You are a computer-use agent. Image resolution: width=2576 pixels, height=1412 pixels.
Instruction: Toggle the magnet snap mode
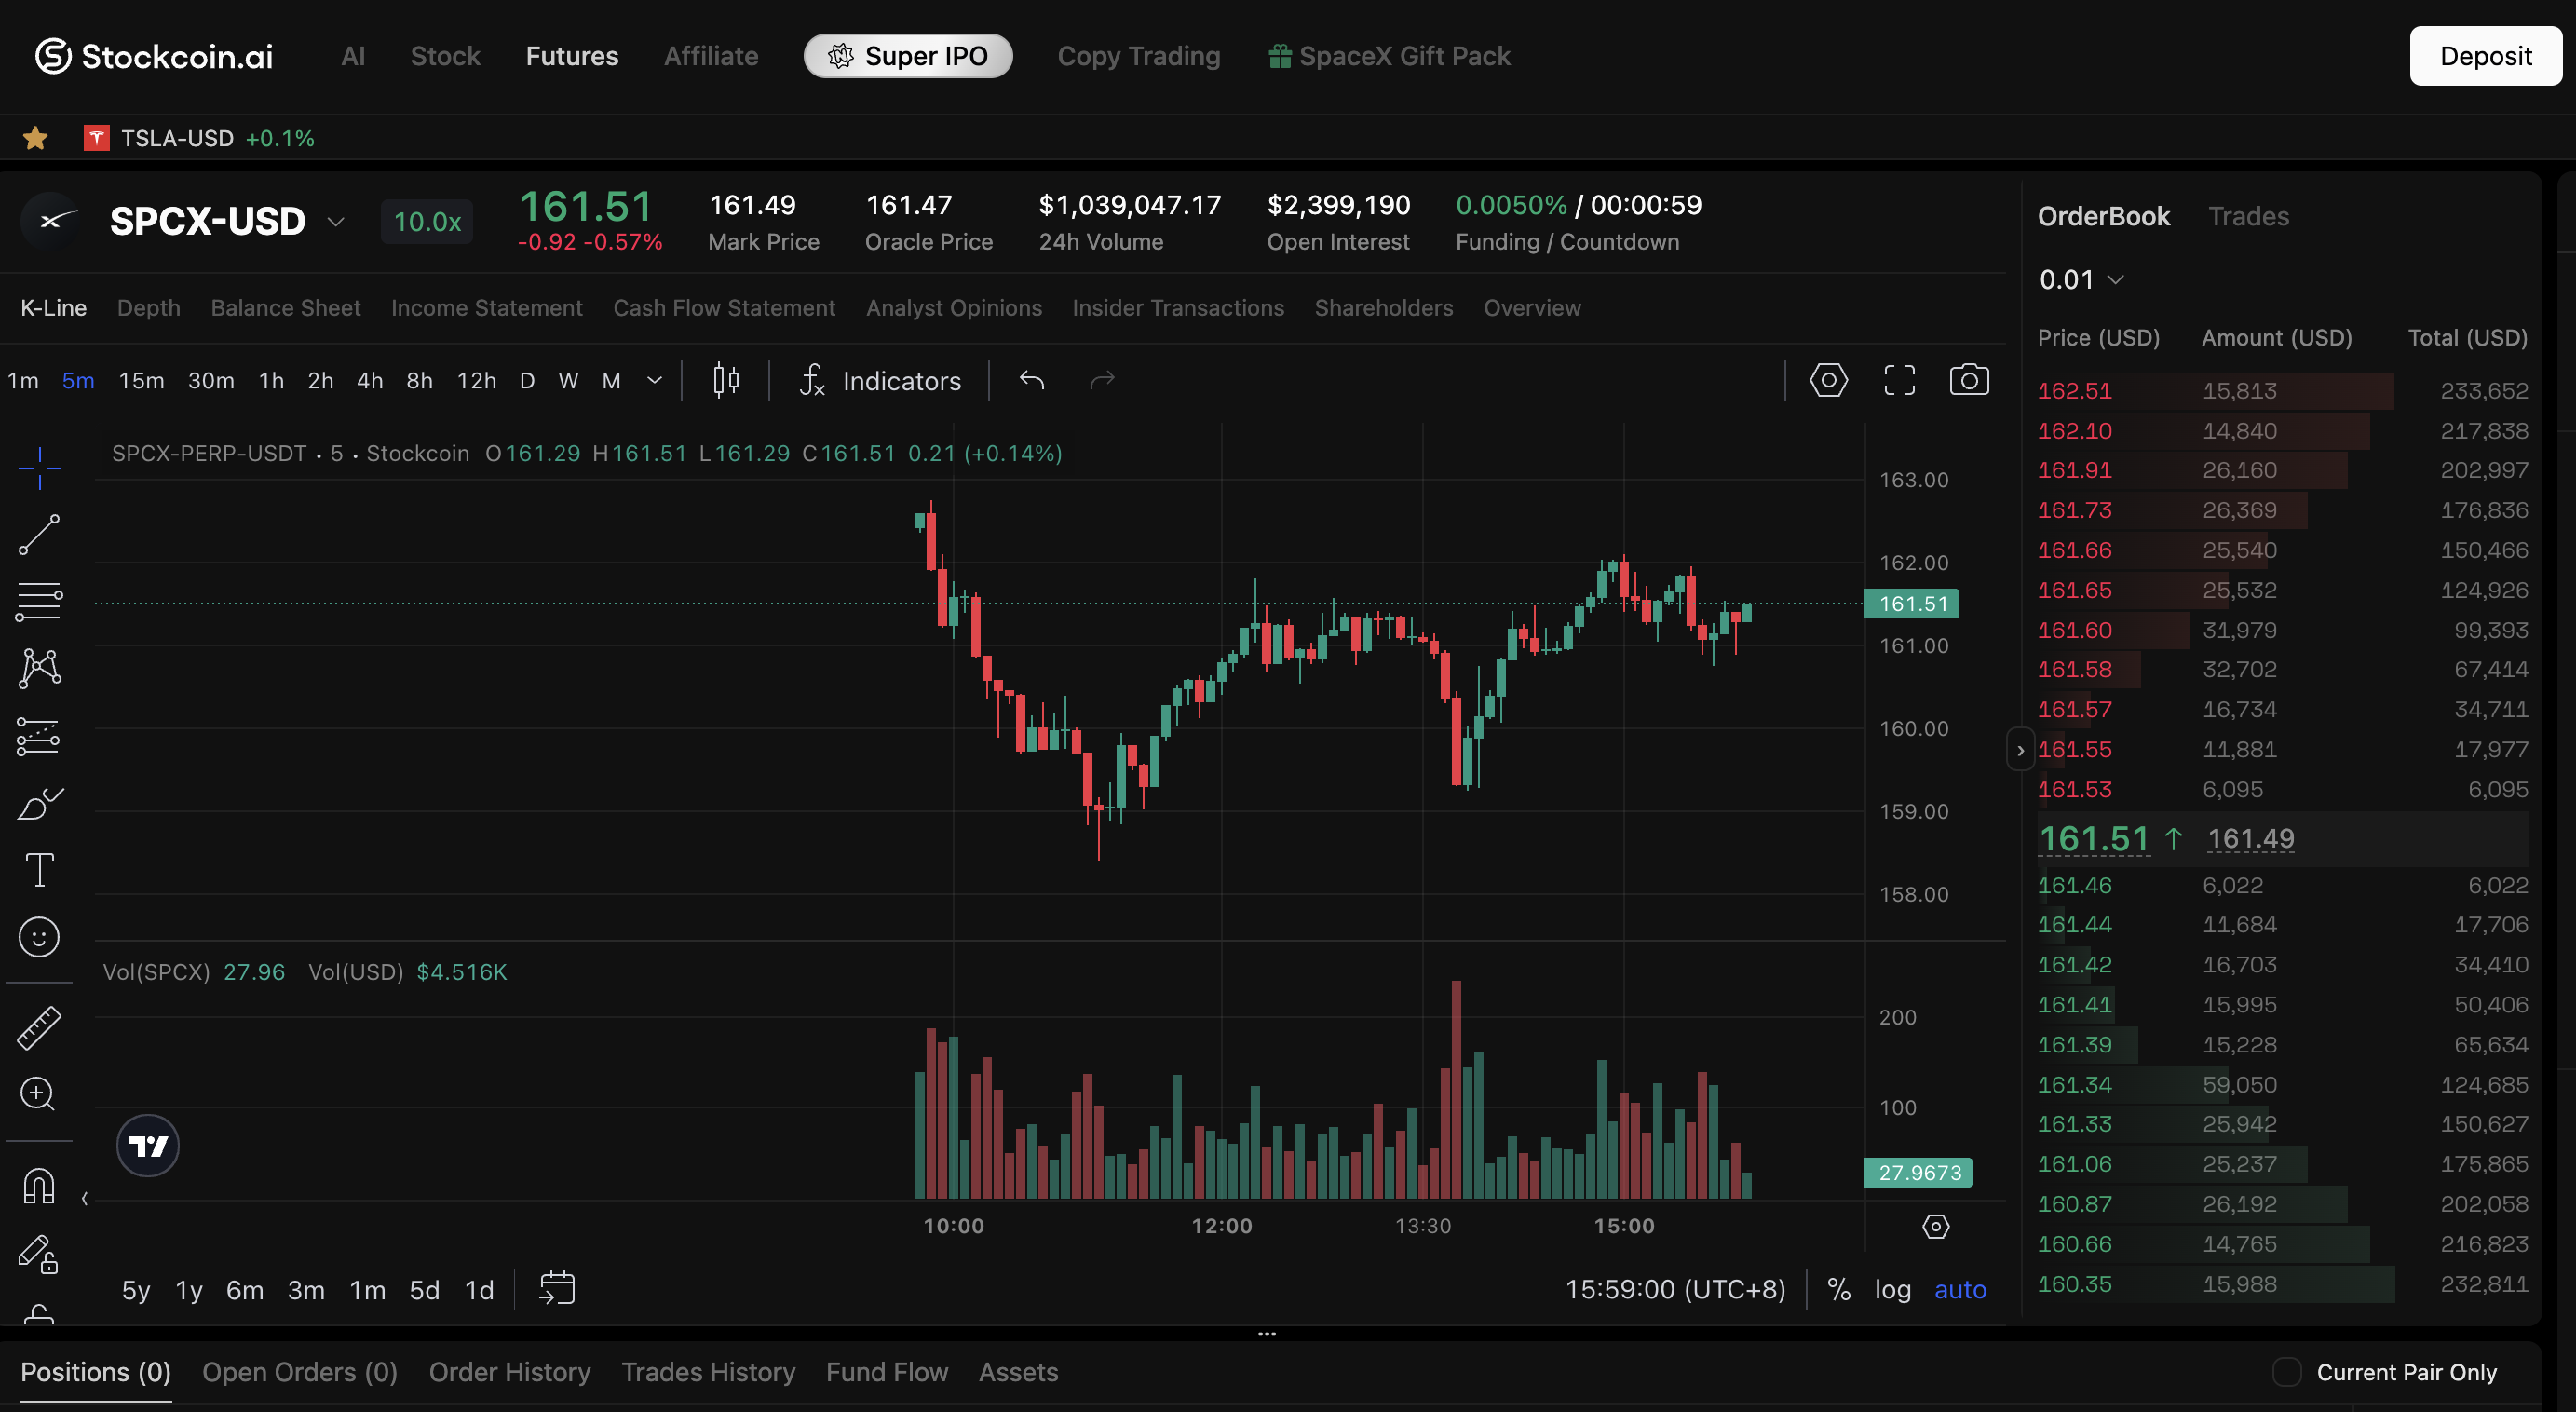[39, 1187]
